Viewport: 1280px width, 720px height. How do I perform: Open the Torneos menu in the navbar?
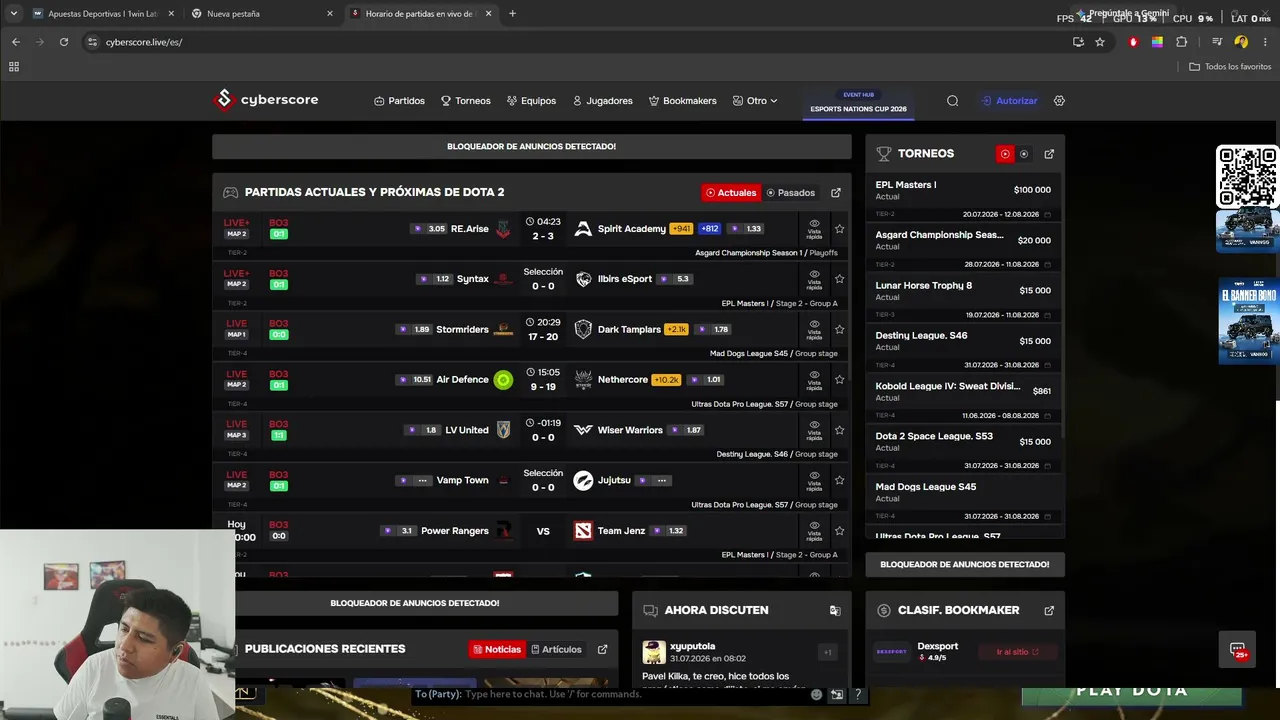pos(466,101)
